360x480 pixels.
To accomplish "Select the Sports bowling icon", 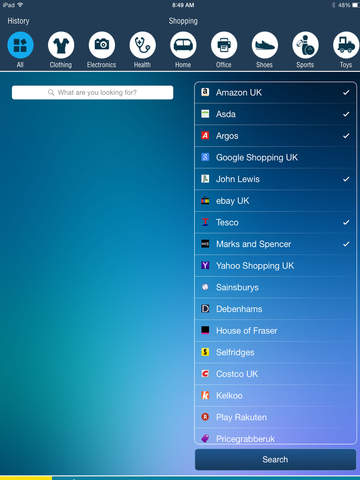I will pyautogui.click(x=305, y=45).
